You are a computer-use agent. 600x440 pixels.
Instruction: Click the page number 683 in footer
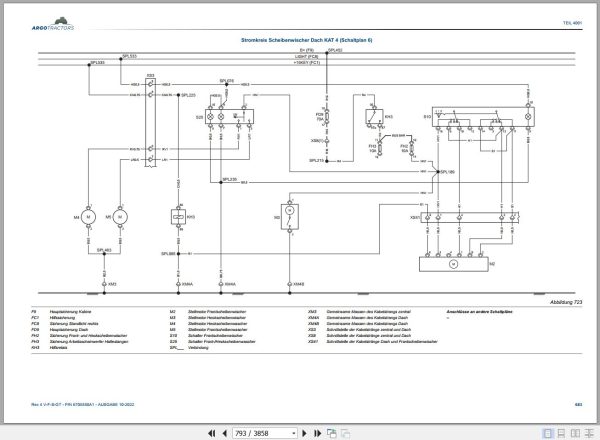click(x=579, y=404)
